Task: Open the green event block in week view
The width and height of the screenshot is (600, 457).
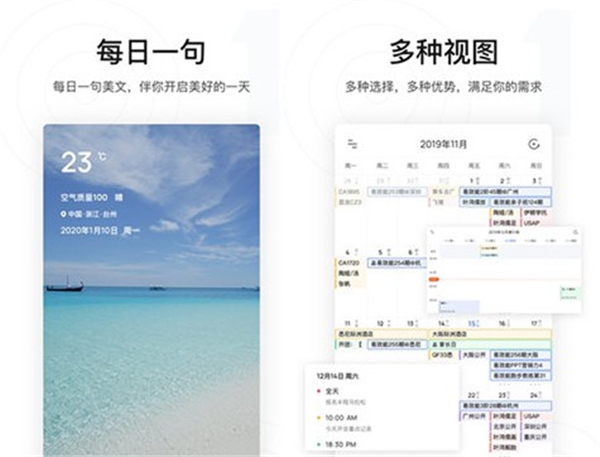Action: click(x=570, y=292)
